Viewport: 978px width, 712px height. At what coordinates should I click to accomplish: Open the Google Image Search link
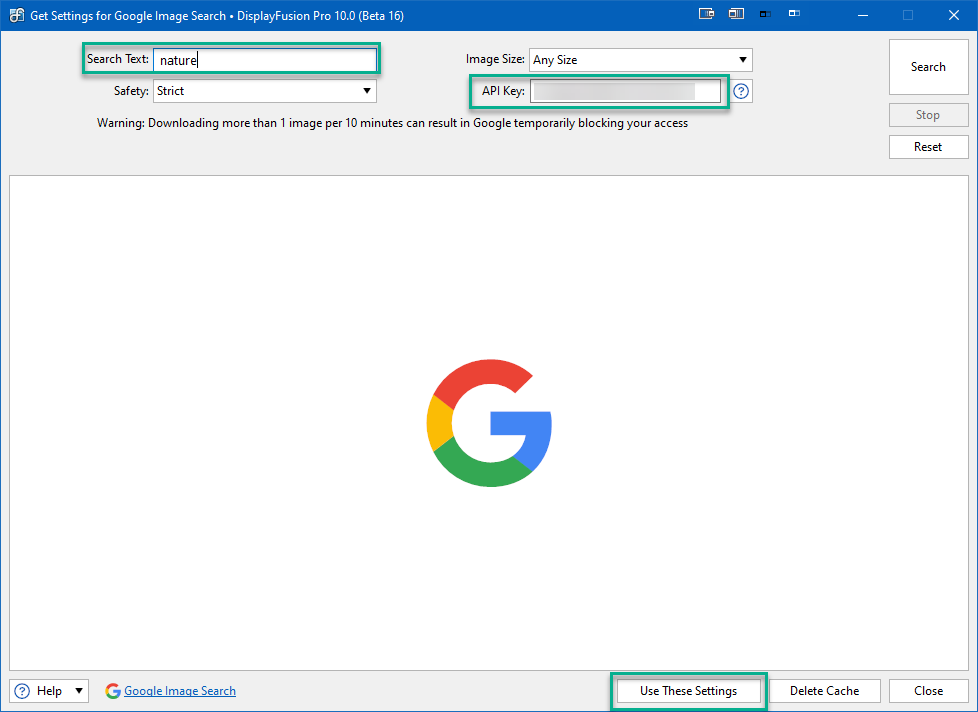pos(180,691)
